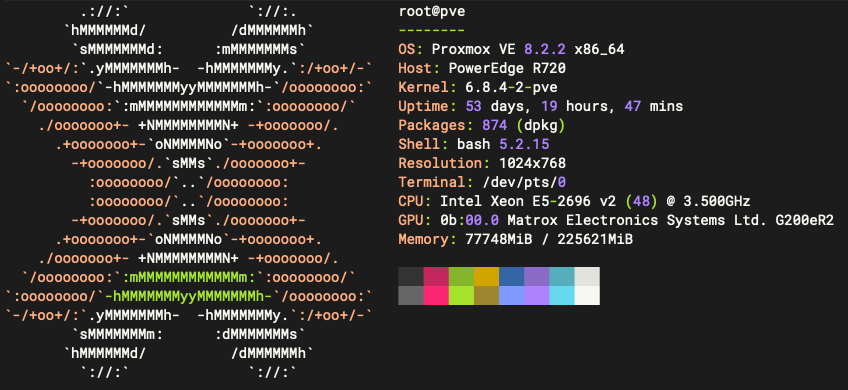Screen dimensions: 848x390
Task: Click the '(48)' CPU thread count
Action: [641, 201]
